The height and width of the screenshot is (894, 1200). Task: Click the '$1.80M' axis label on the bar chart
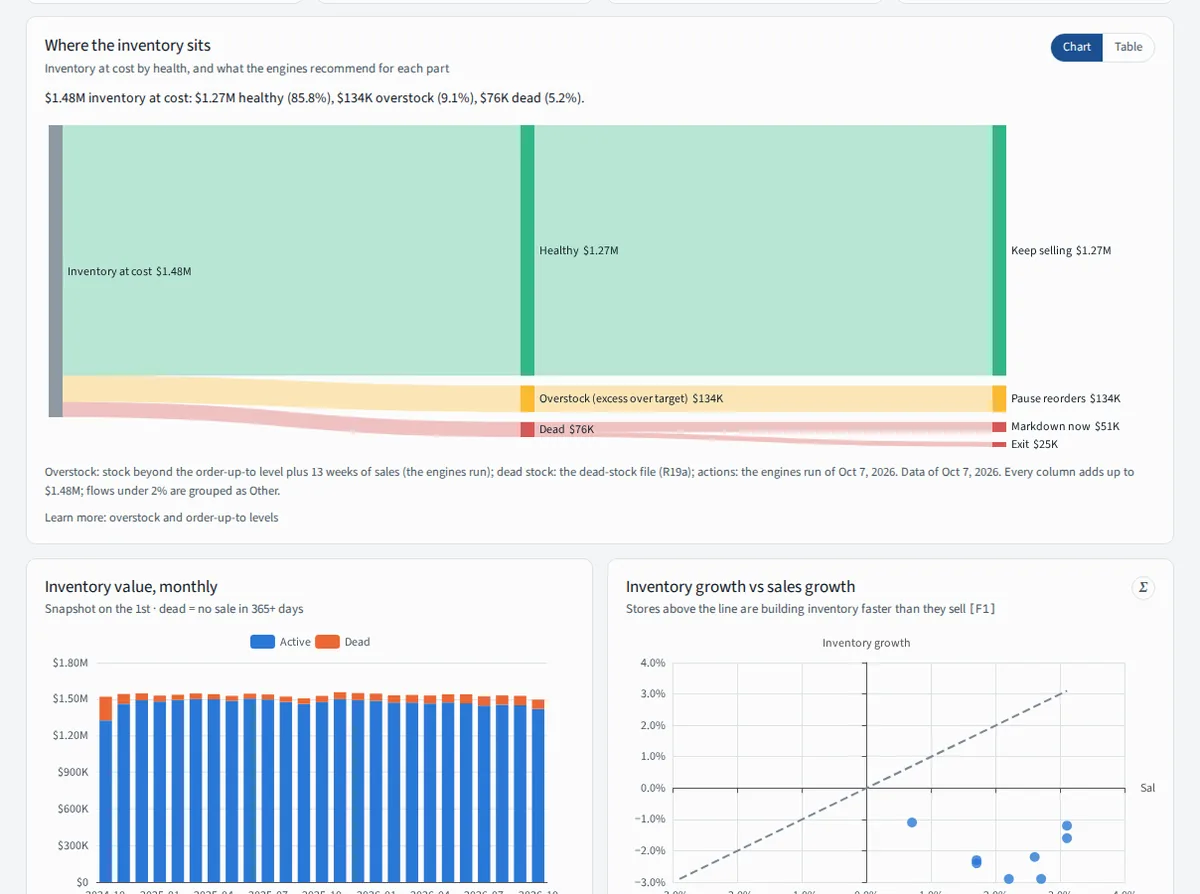click(70, 662)
